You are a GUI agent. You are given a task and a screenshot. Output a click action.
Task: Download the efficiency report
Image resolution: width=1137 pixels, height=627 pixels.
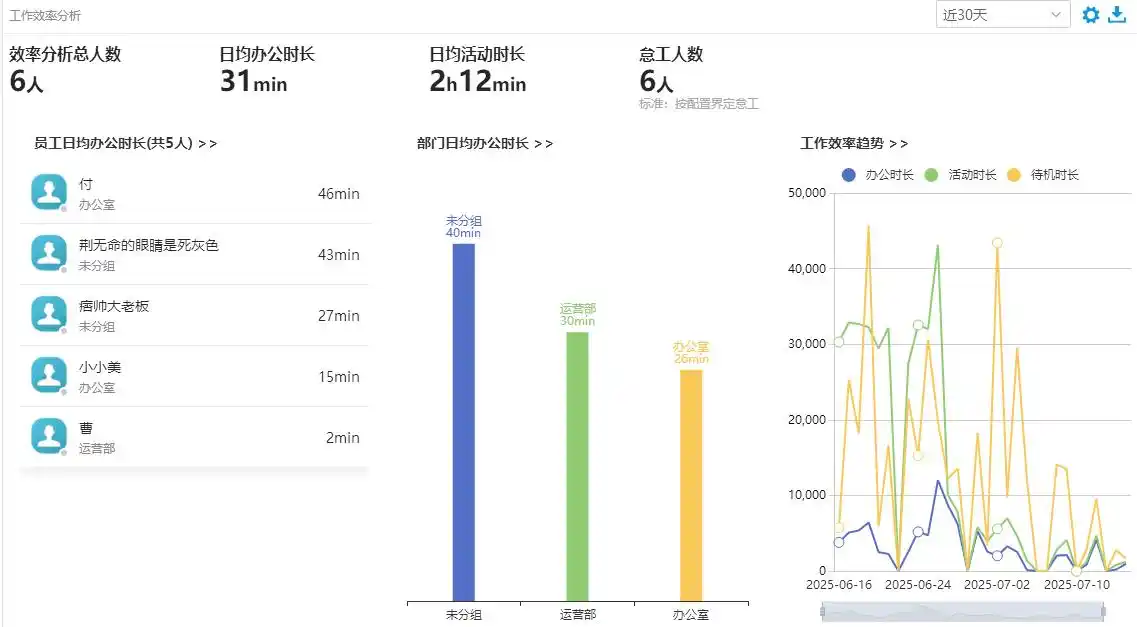tap(1117, 14)
